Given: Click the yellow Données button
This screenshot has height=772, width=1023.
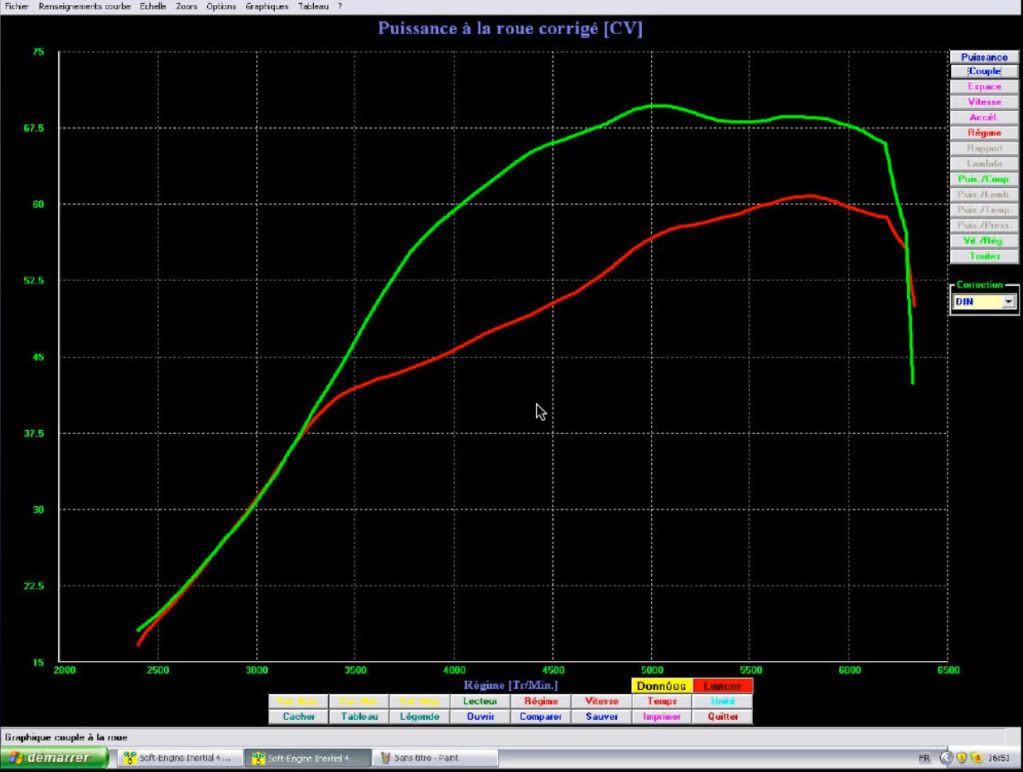Looking at the screenshot, I should 661,686.
